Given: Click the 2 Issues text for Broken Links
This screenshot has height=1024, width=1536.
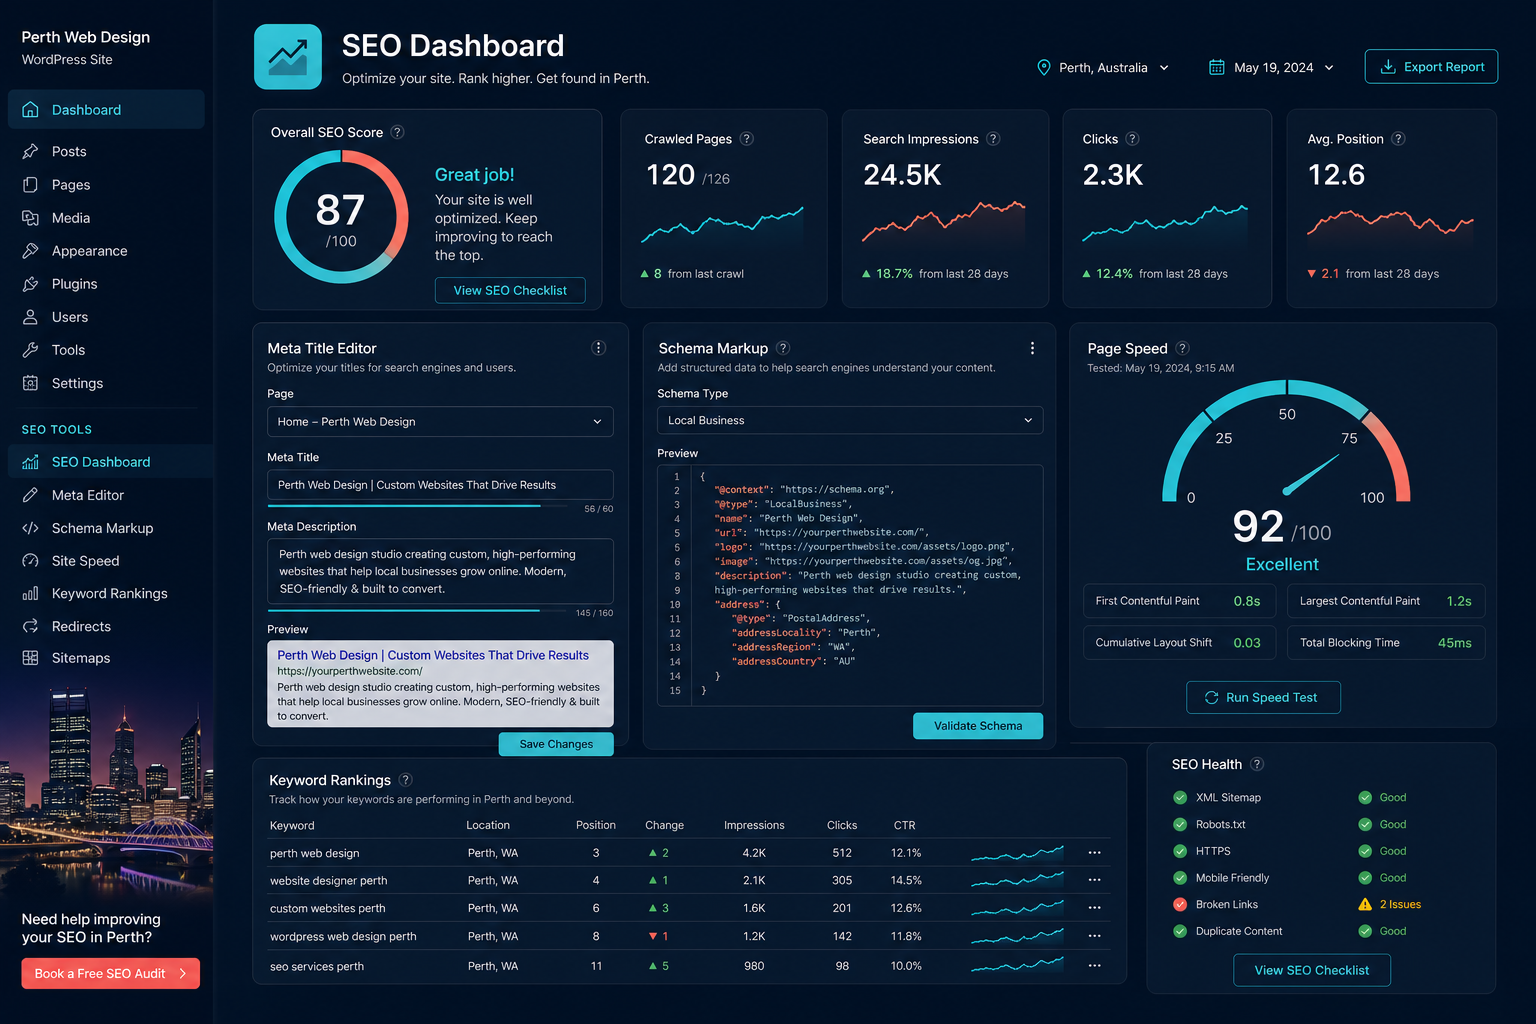Looking at the screenshot, I should [1400, 904].
